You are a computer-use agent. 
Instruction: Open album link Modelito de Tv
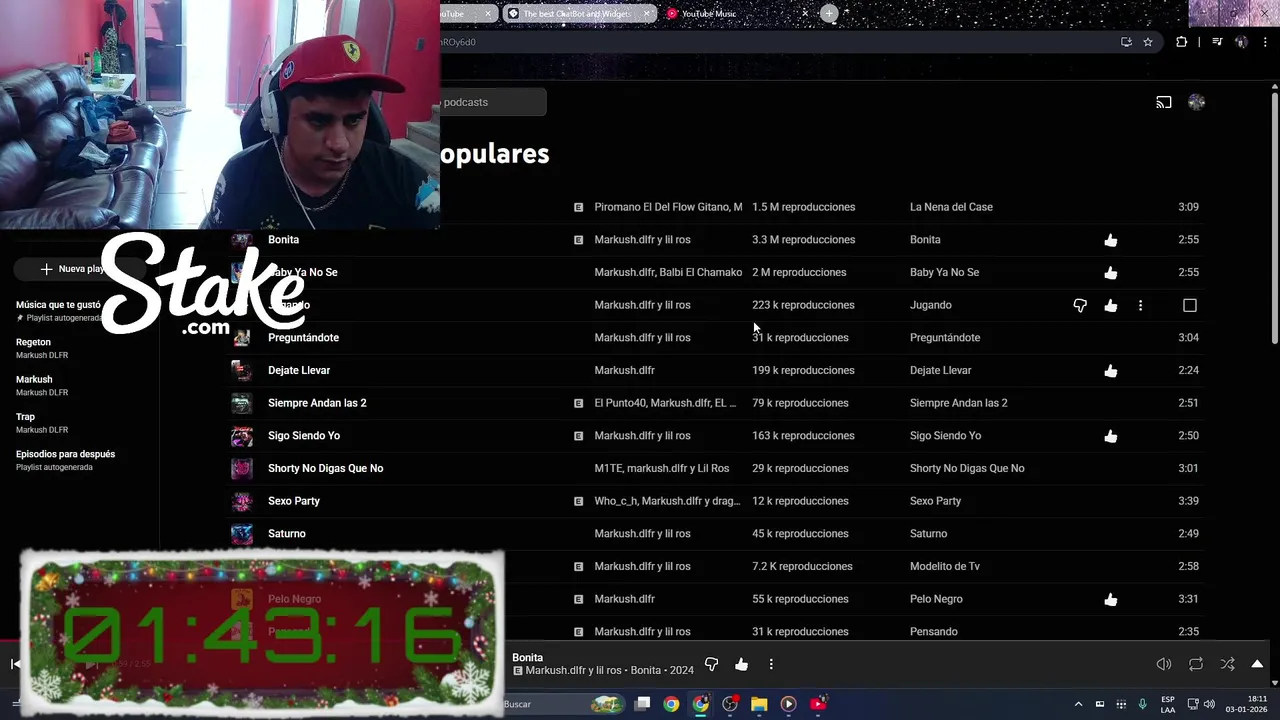point(945,566)
